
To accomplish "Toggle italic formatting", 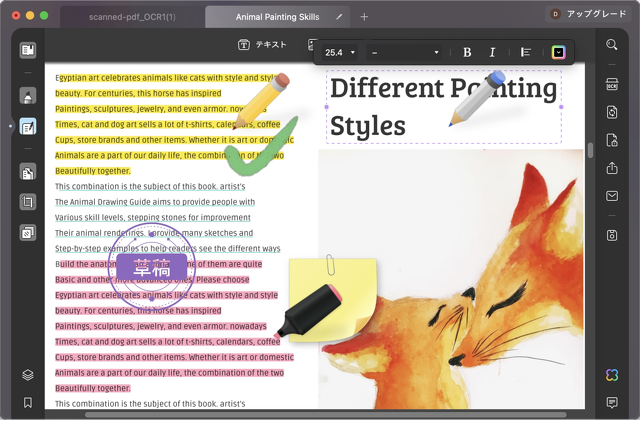I will point(492,52).
